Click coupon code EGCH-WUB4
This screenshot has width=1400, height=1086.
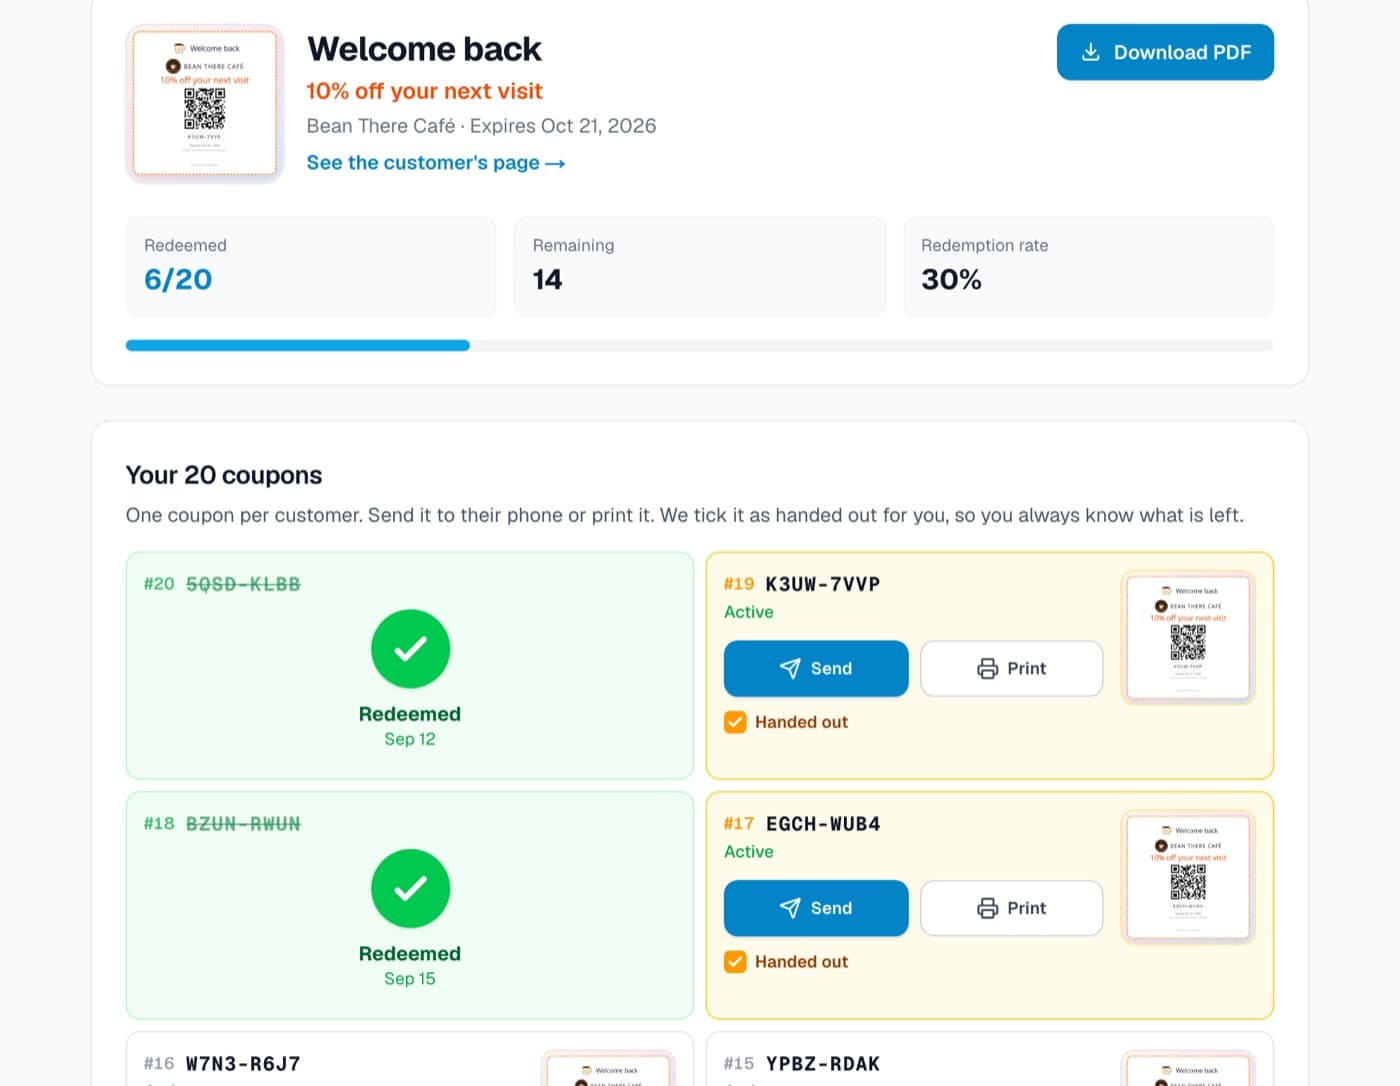823,824
